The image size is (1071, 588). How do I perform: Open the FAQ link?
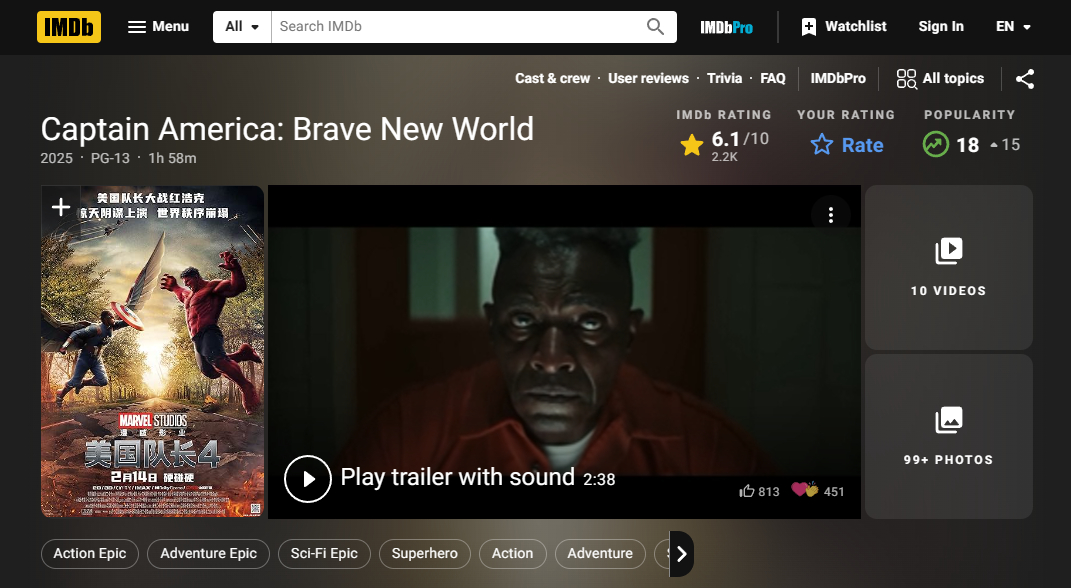click(773, 79)
